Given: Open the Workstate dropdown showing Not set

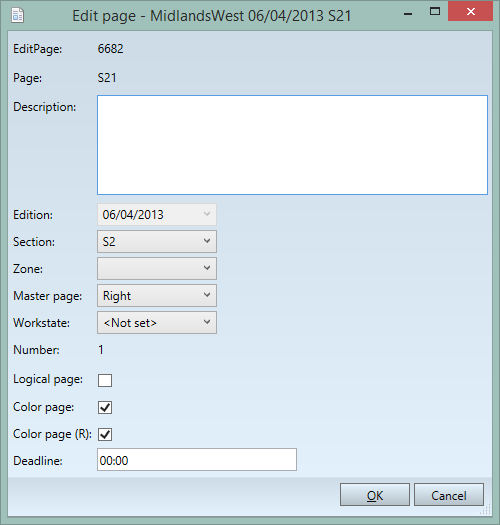Looking at the screenshot, I should pos(157,322).
